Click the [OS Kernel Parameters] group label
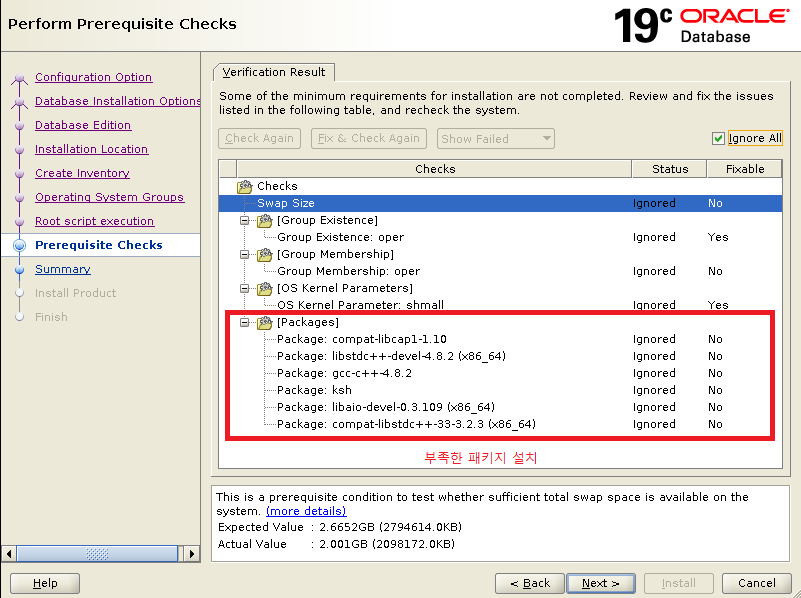The image size is (801, 598). click(x=345, y=289)
